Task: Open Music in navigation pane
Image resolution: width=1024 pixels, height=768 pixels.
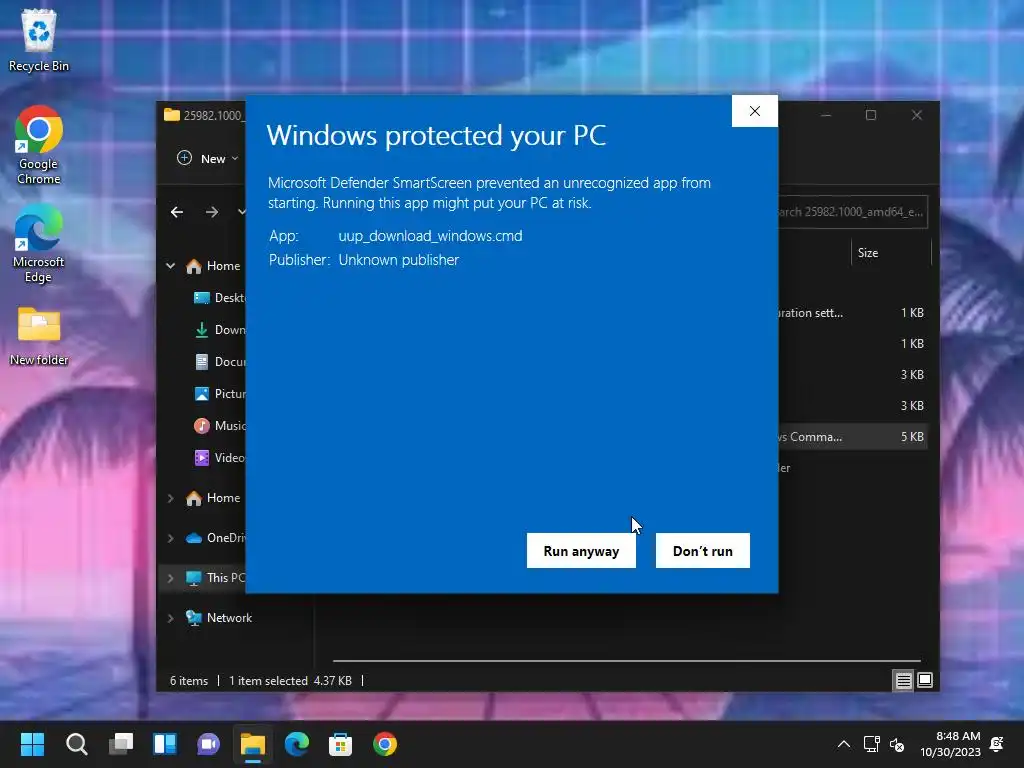Action: (219, 426)
